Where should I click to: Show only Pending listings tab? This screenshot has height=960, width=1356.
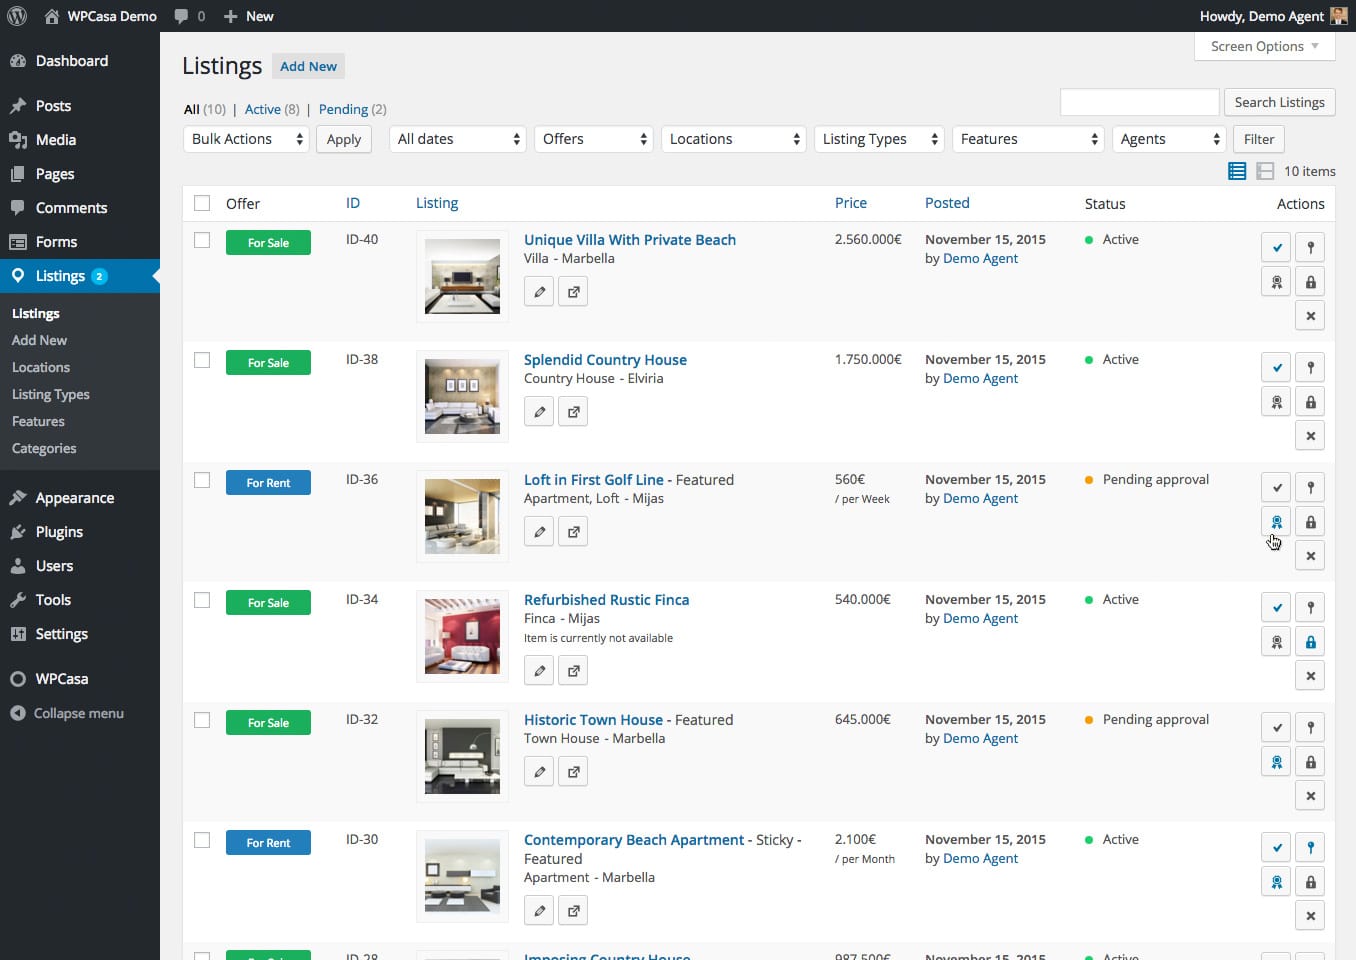pyautogui.click(x=343, y=109)
